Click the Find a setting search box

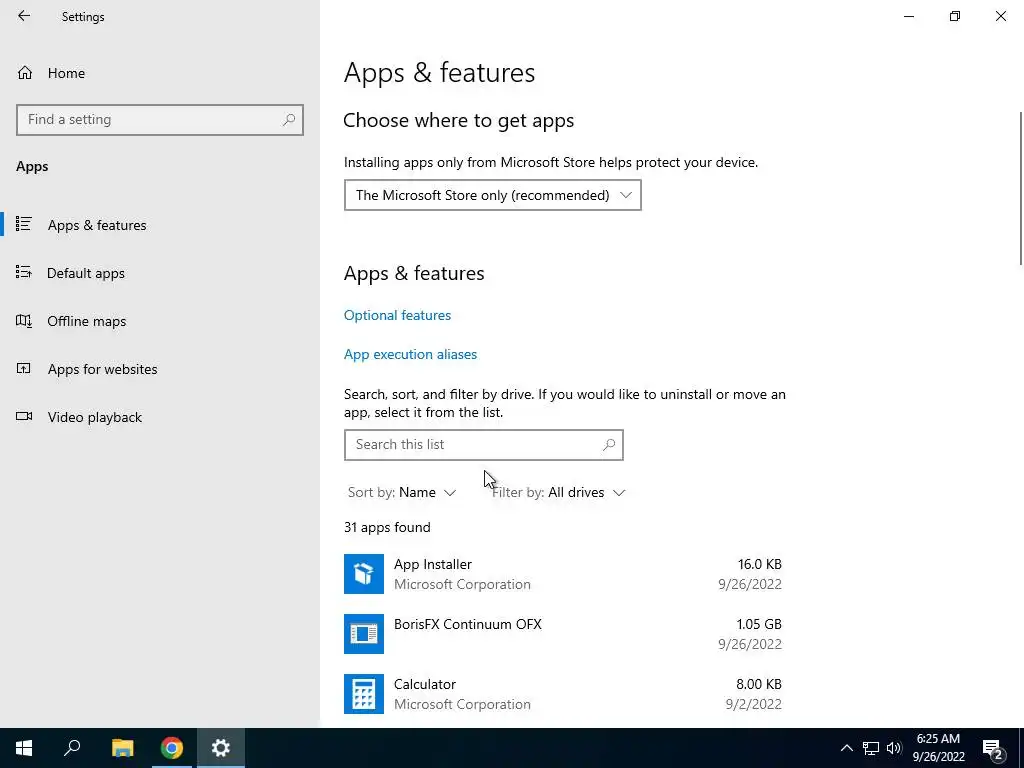[x=160, y=120]
